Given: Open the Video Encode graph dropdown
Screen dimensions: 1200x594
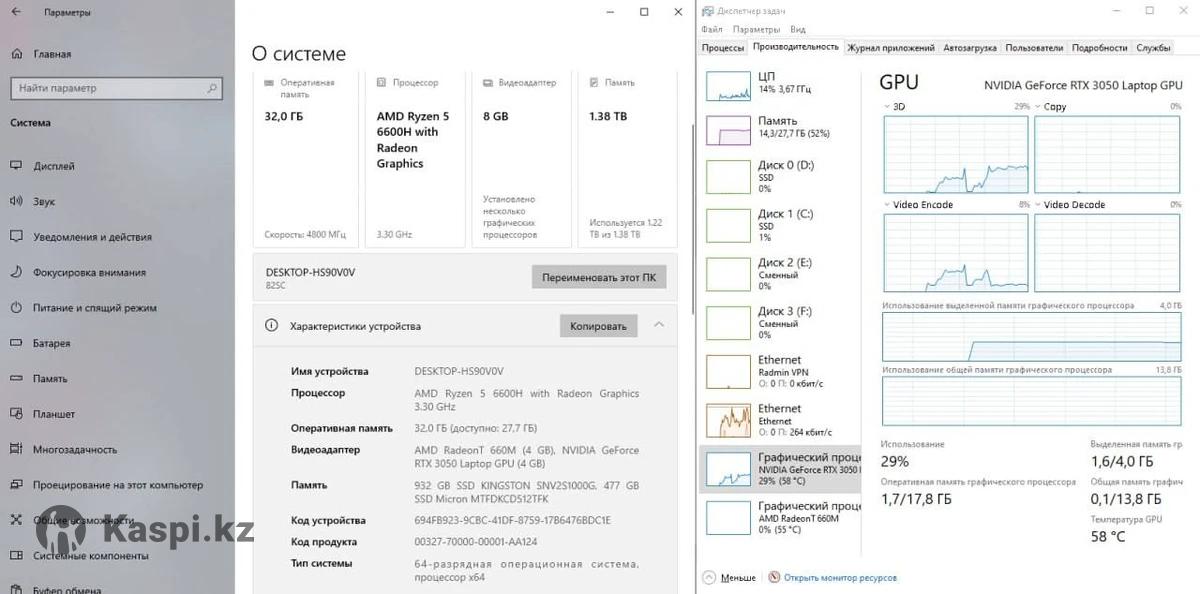Looking at the screenshot, I should [x=887, y=205].
